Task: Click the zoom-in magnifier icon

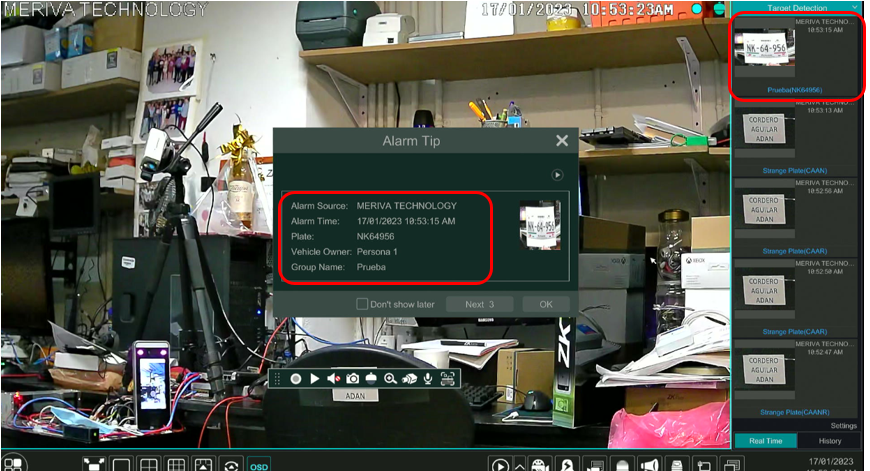Action: [390, 379]
